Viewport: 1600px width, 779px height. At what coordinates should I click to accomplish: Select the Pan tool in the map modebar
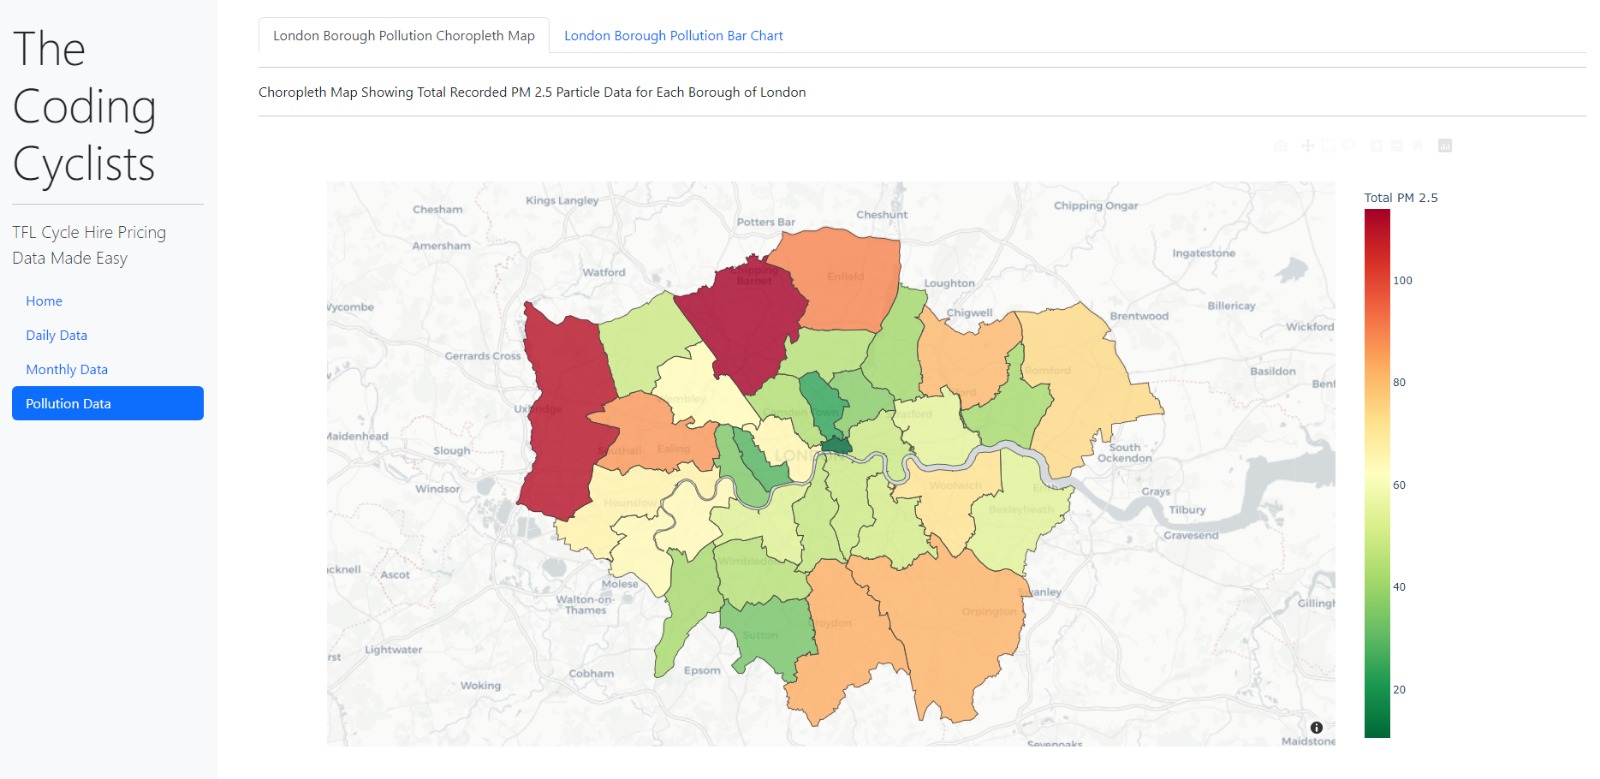point(1308,146)
